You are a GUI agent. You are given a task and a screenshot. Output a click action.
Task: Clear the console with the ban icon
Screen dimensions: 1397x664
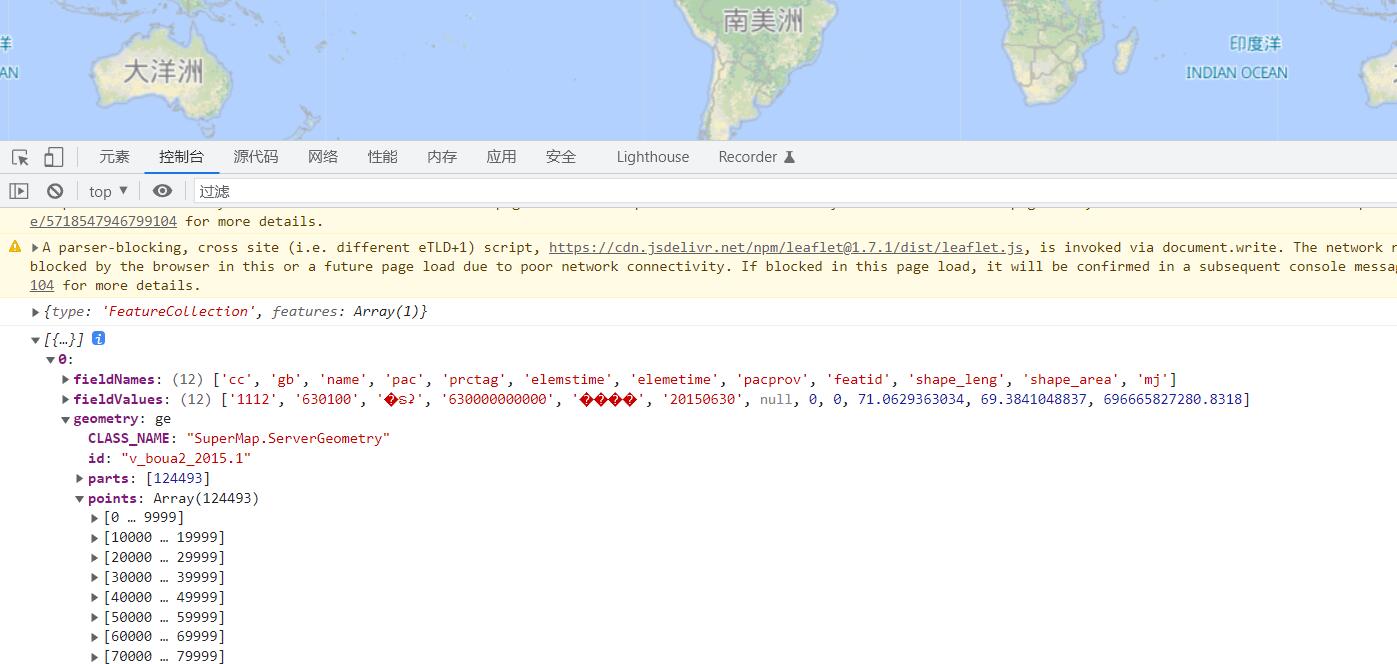pos(55,191)
